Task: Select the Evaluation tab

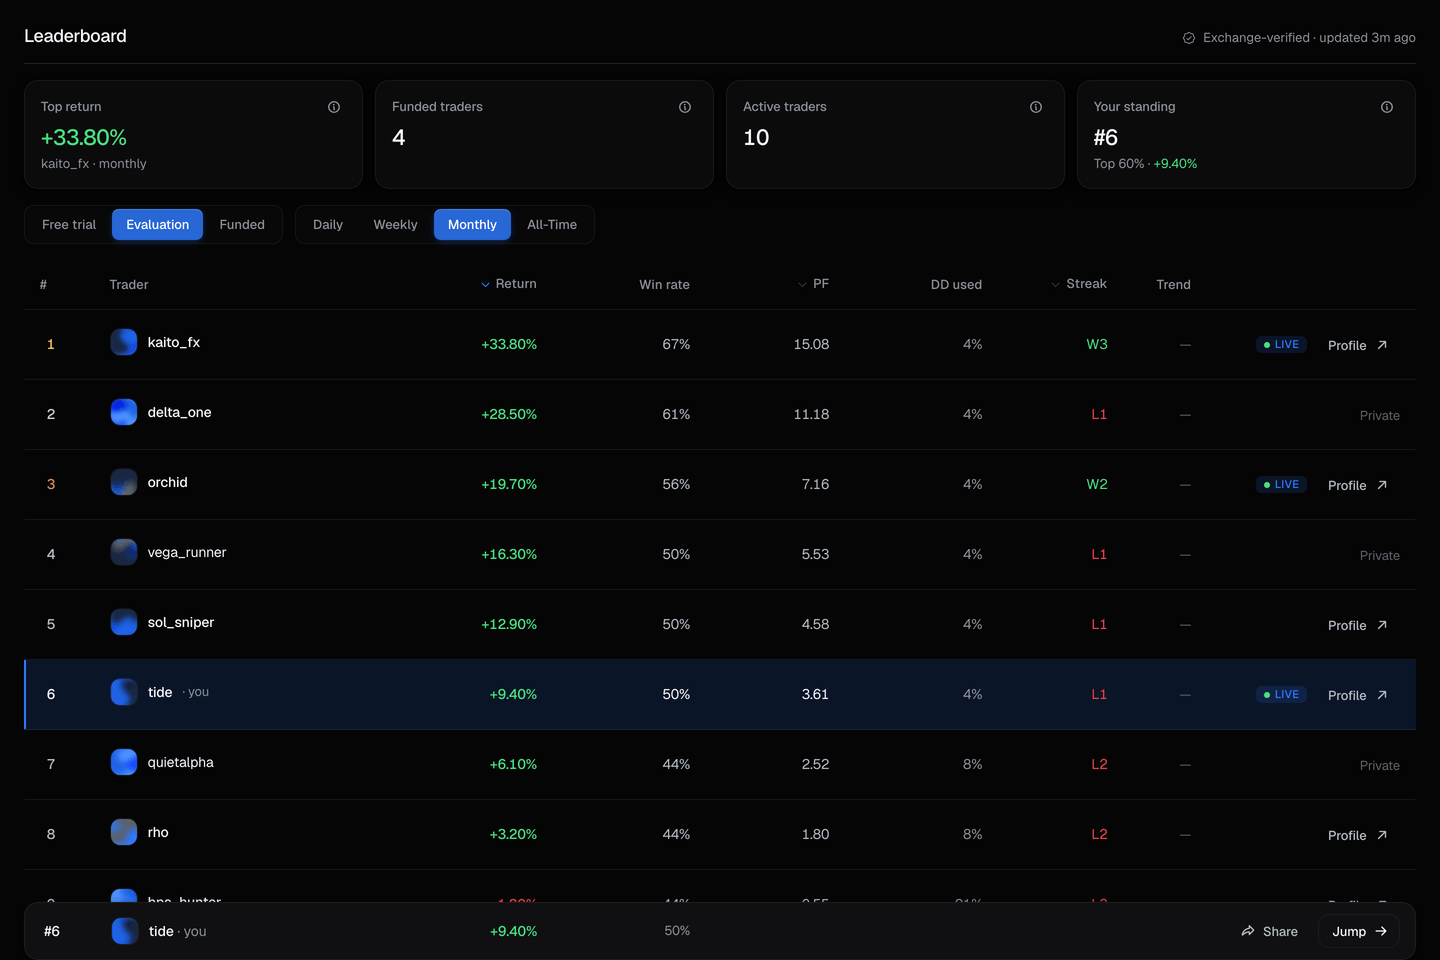Action: pyautogui.click(x=157, y=225)
